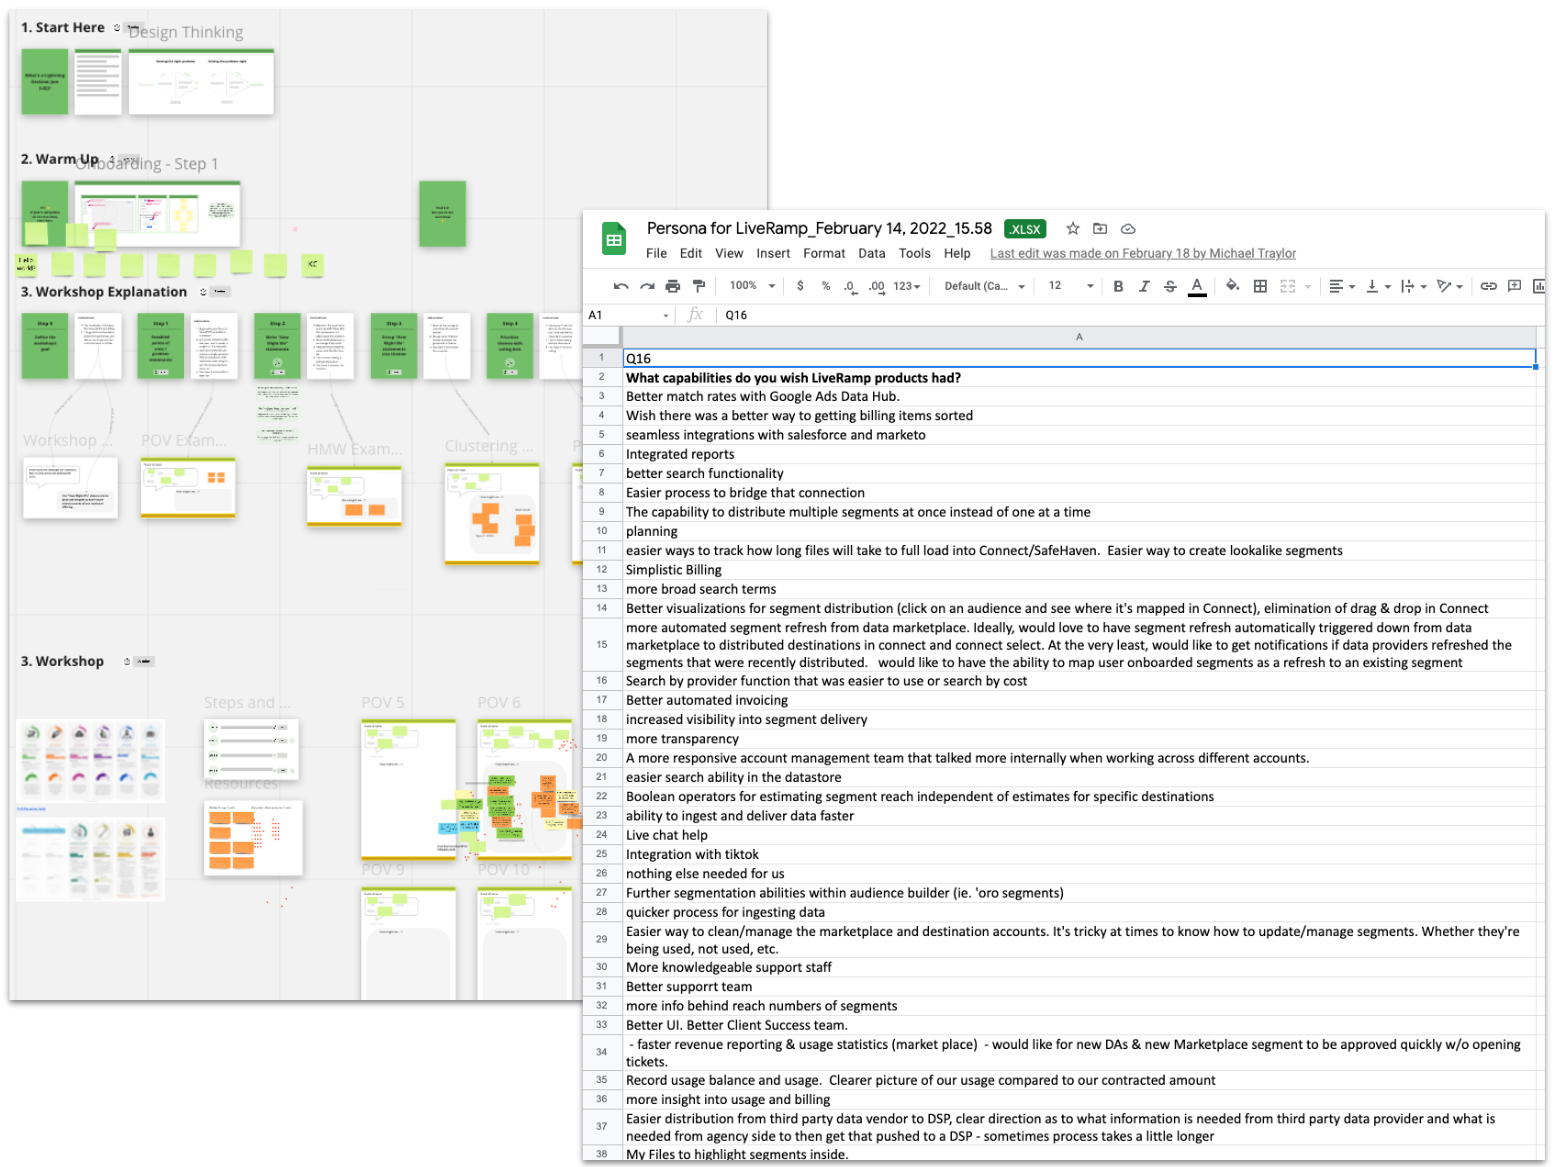This screenshot has width=1562, height=1167.
Task: Open text rotation dropdown
Action: [x=1449, y=286]
